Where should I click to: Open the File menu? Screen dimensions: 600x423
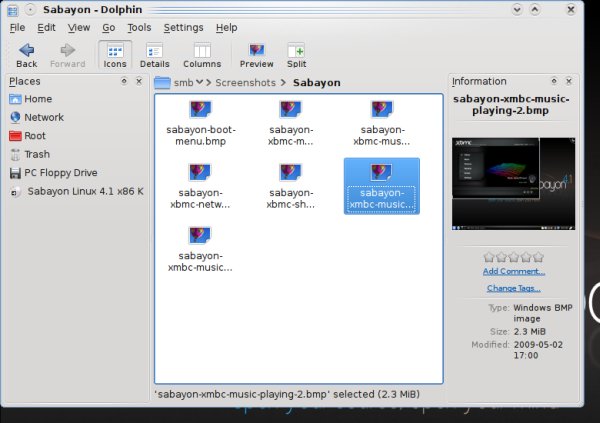[x=17, y=28]
